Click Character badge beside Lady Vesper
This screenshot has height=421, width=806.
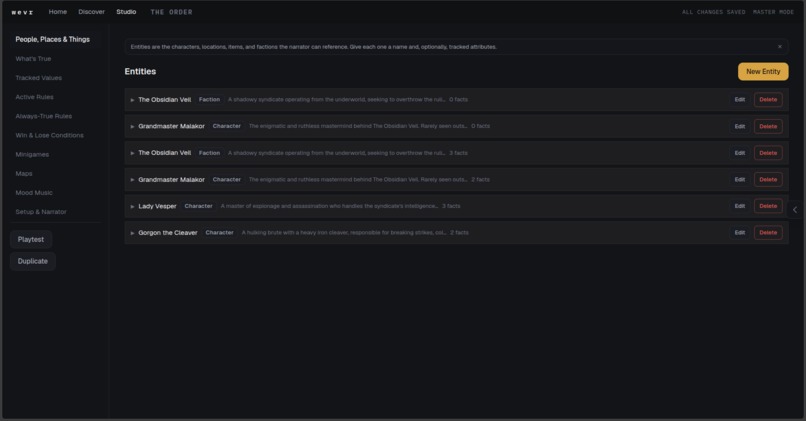(198, 206)
